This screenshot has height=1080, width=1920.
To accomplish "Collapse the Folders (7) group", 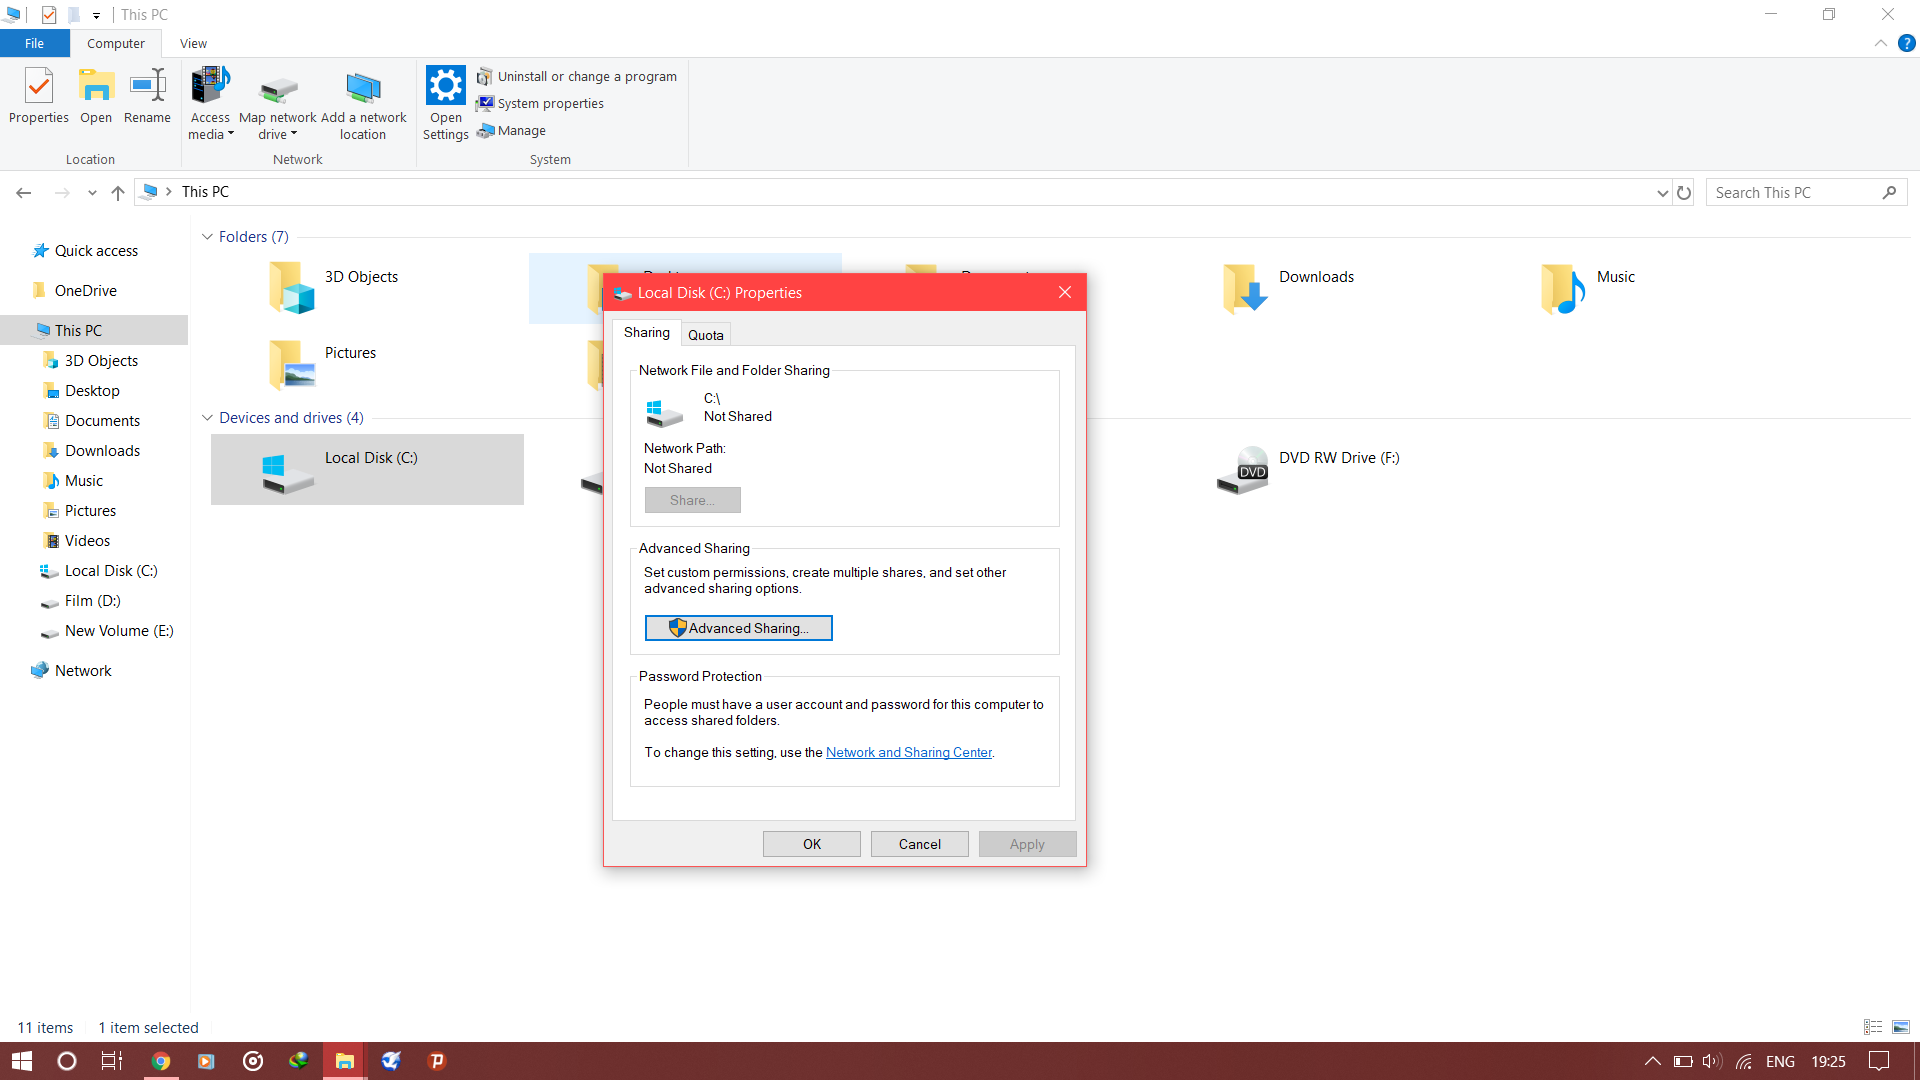I will tap(207, 237).
